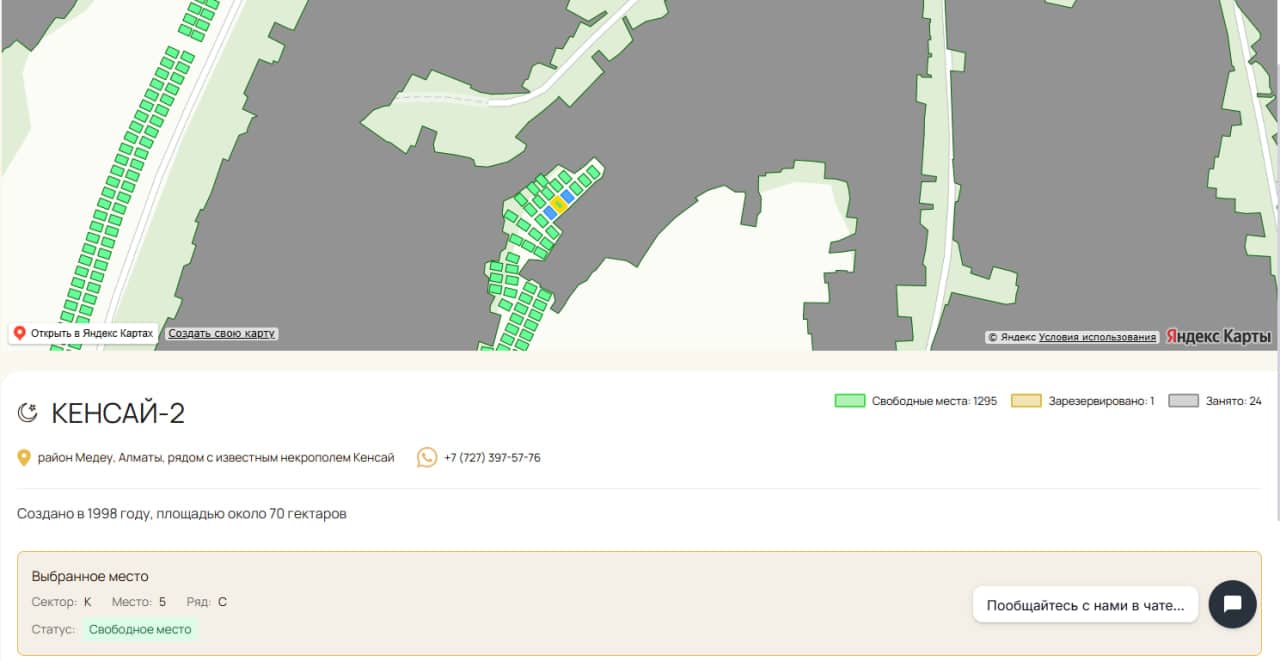
Task: Click the chat bubble icon button
Action: 1232,604
